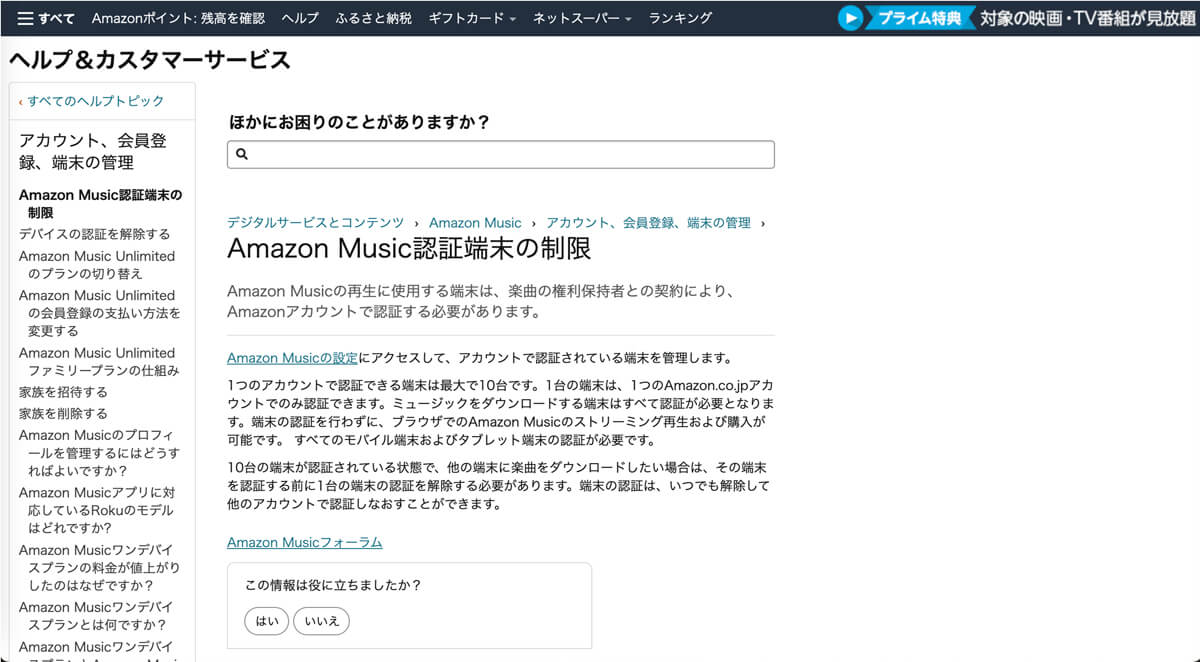Image resolution: width=1200 pixels, height=662 pixels.
Task: Open 家族を招待する in the sidebar
Action: [63, 392]
